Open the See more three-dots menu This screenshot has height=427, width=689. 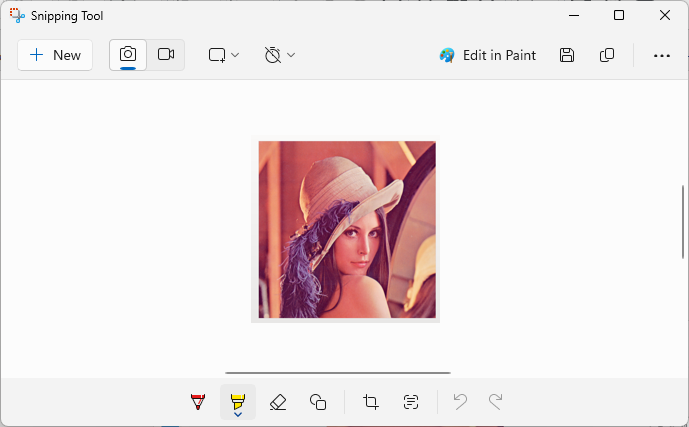coord(662,56)
